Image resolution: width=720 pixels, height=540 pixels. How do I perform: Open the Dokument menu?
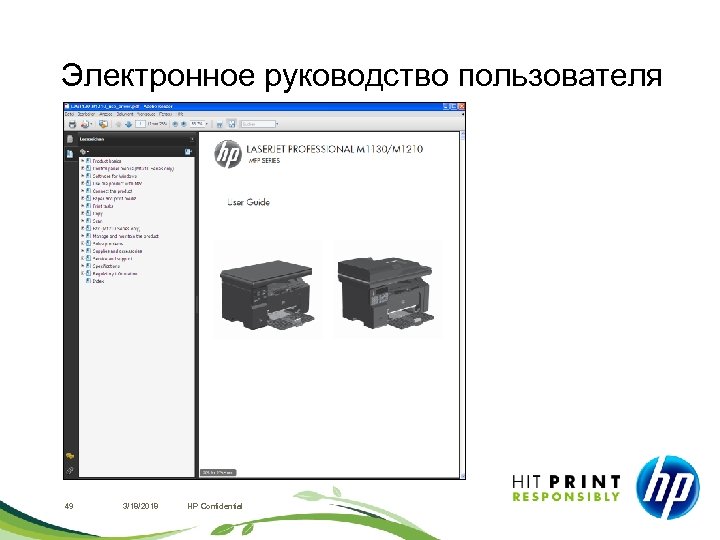[124, 114]
